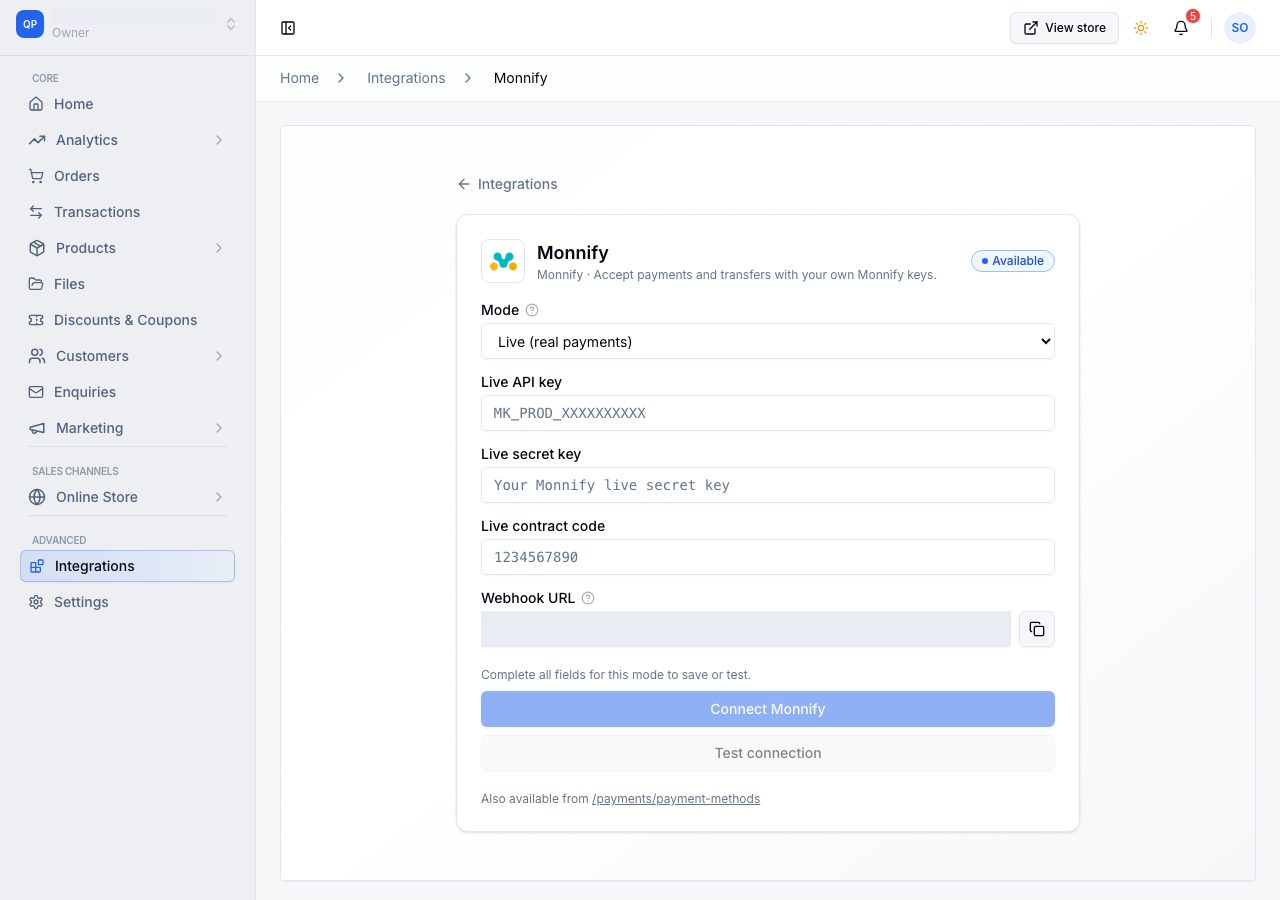Viewport: 1280px width, 900px height.
Task: Click the Connect Monnify button
Action: 768,709
